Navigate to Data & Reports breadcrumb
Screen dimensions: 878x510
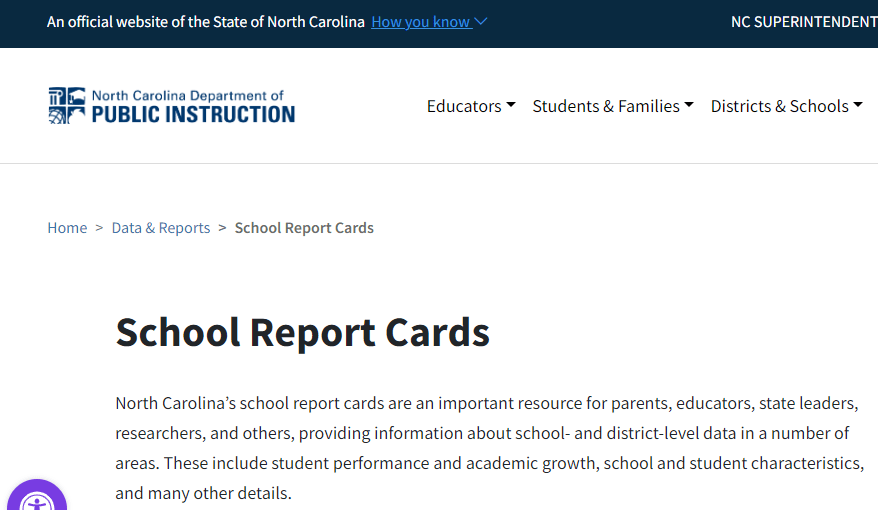pos(161,228)
